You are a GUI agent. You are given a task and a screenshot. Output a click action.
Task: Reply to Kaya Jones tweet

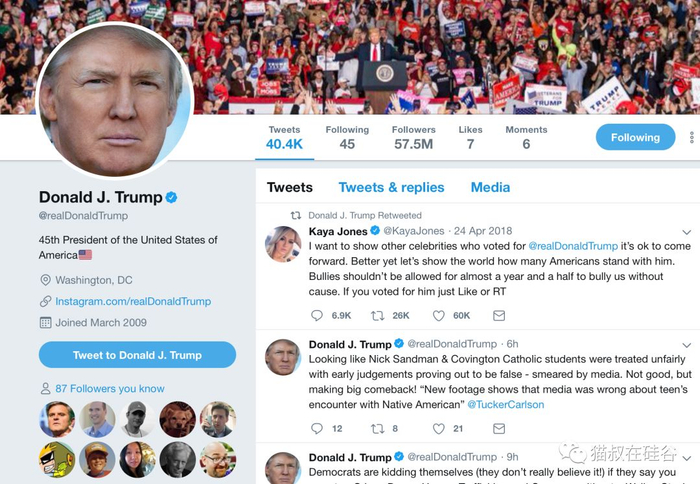pos(317,316)
